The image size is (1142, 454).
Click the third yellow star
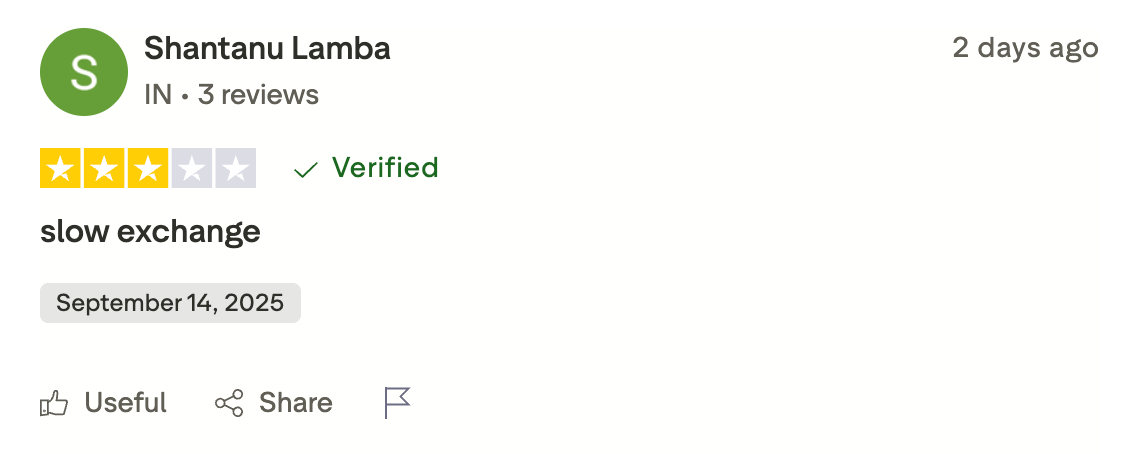148,169
